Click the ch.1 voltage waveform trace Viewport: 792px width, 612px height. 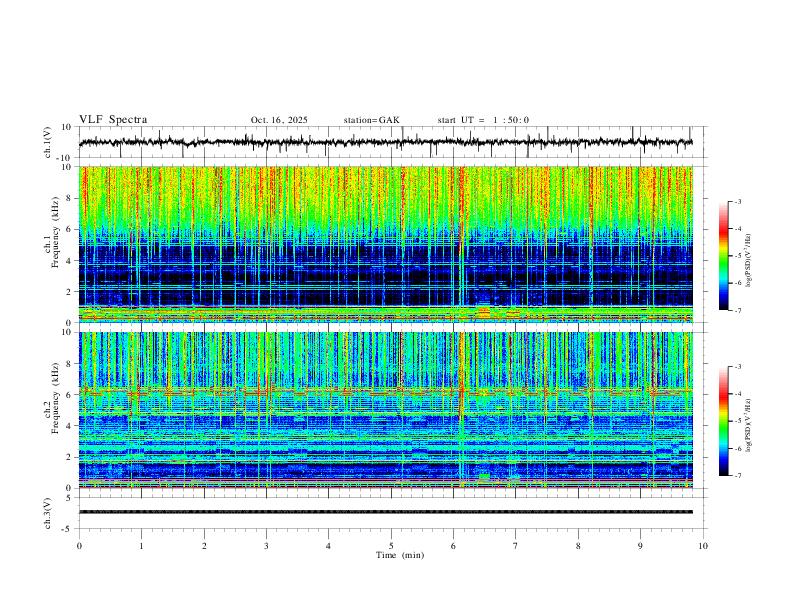(x=386, y=142)
